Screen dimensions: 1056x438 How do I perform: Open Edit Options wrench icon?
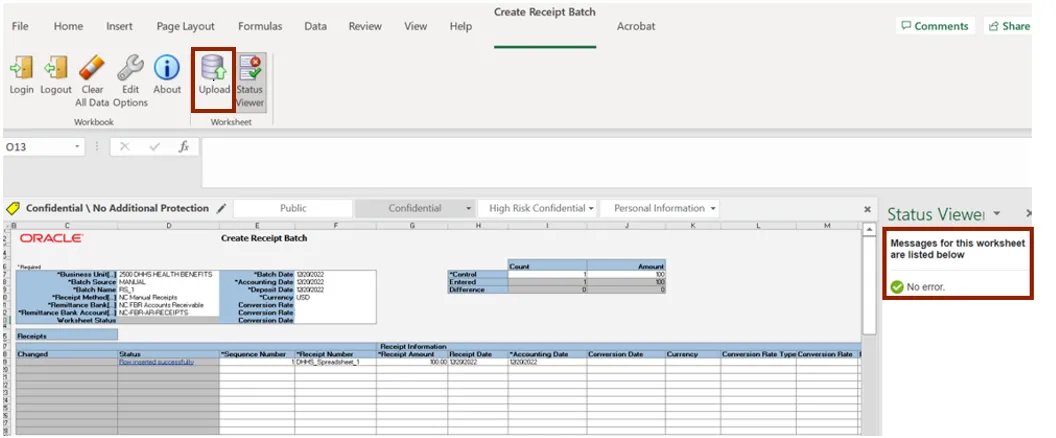click(x=130, y=69)
